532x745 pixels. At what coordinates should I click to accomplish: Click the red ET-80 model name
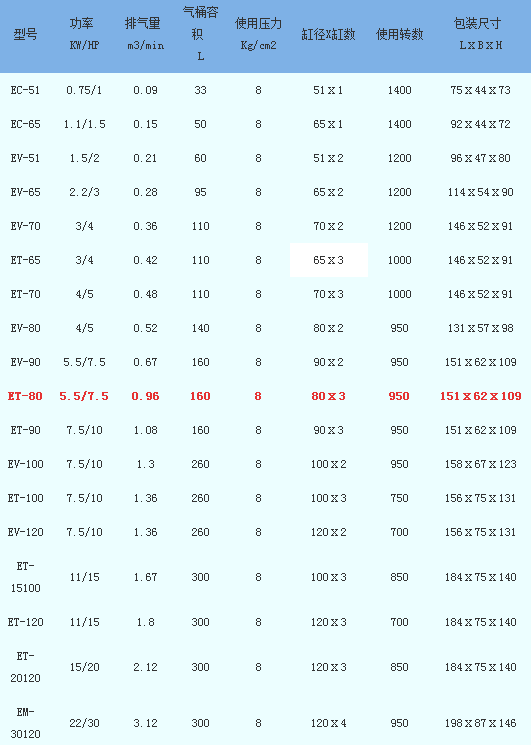25,396
